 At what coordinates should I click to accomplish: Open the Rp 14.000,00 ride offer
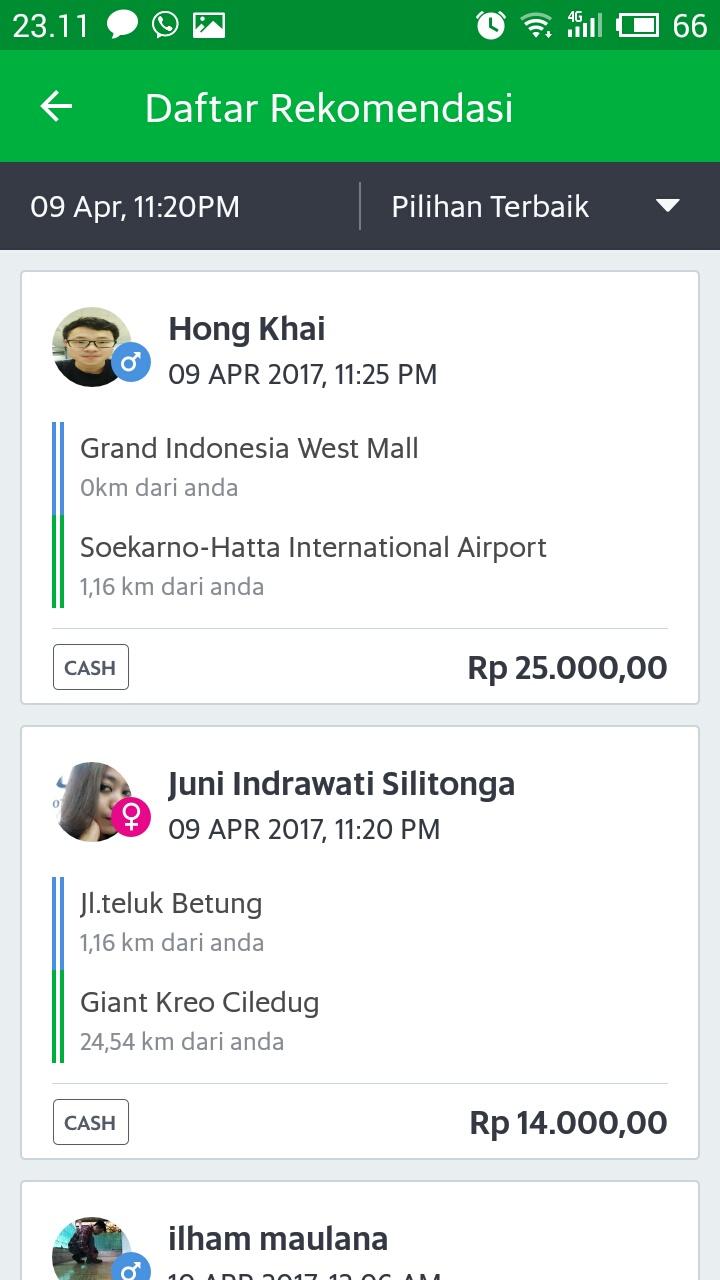pyautogui.click(x=568, y=1123)
